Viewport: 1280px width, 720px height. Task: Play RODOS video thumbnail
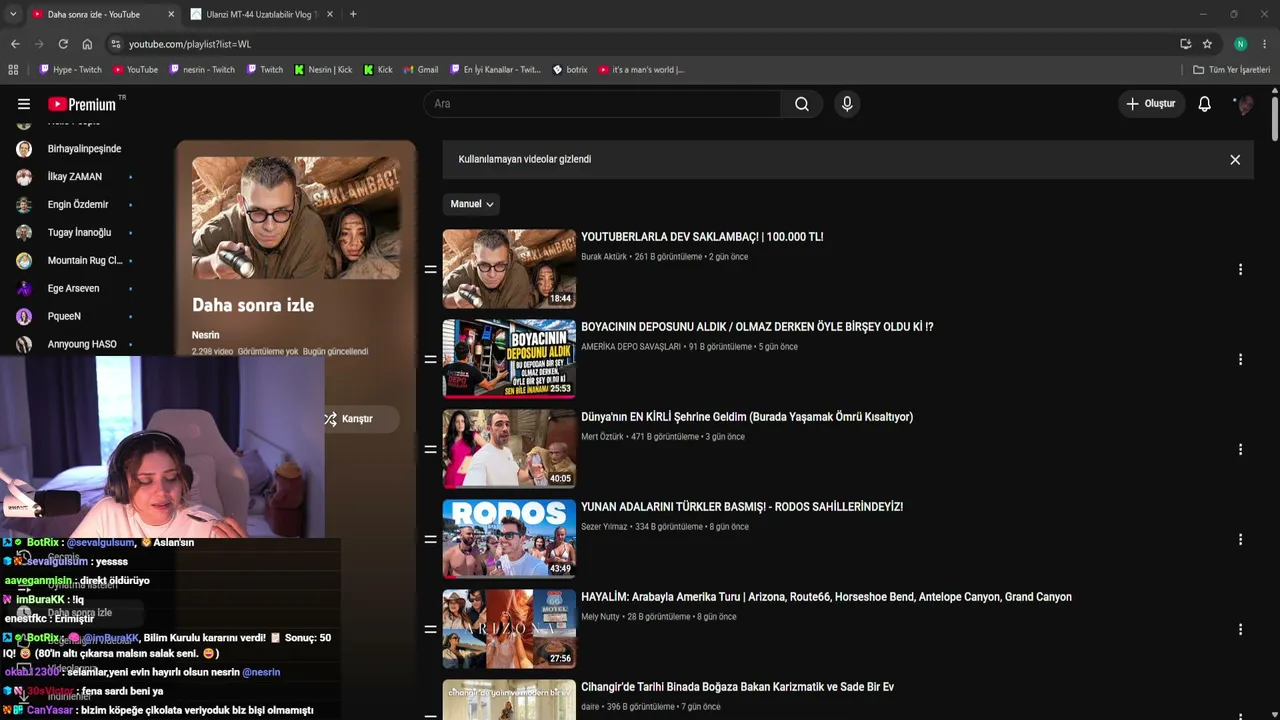point(509,539)
